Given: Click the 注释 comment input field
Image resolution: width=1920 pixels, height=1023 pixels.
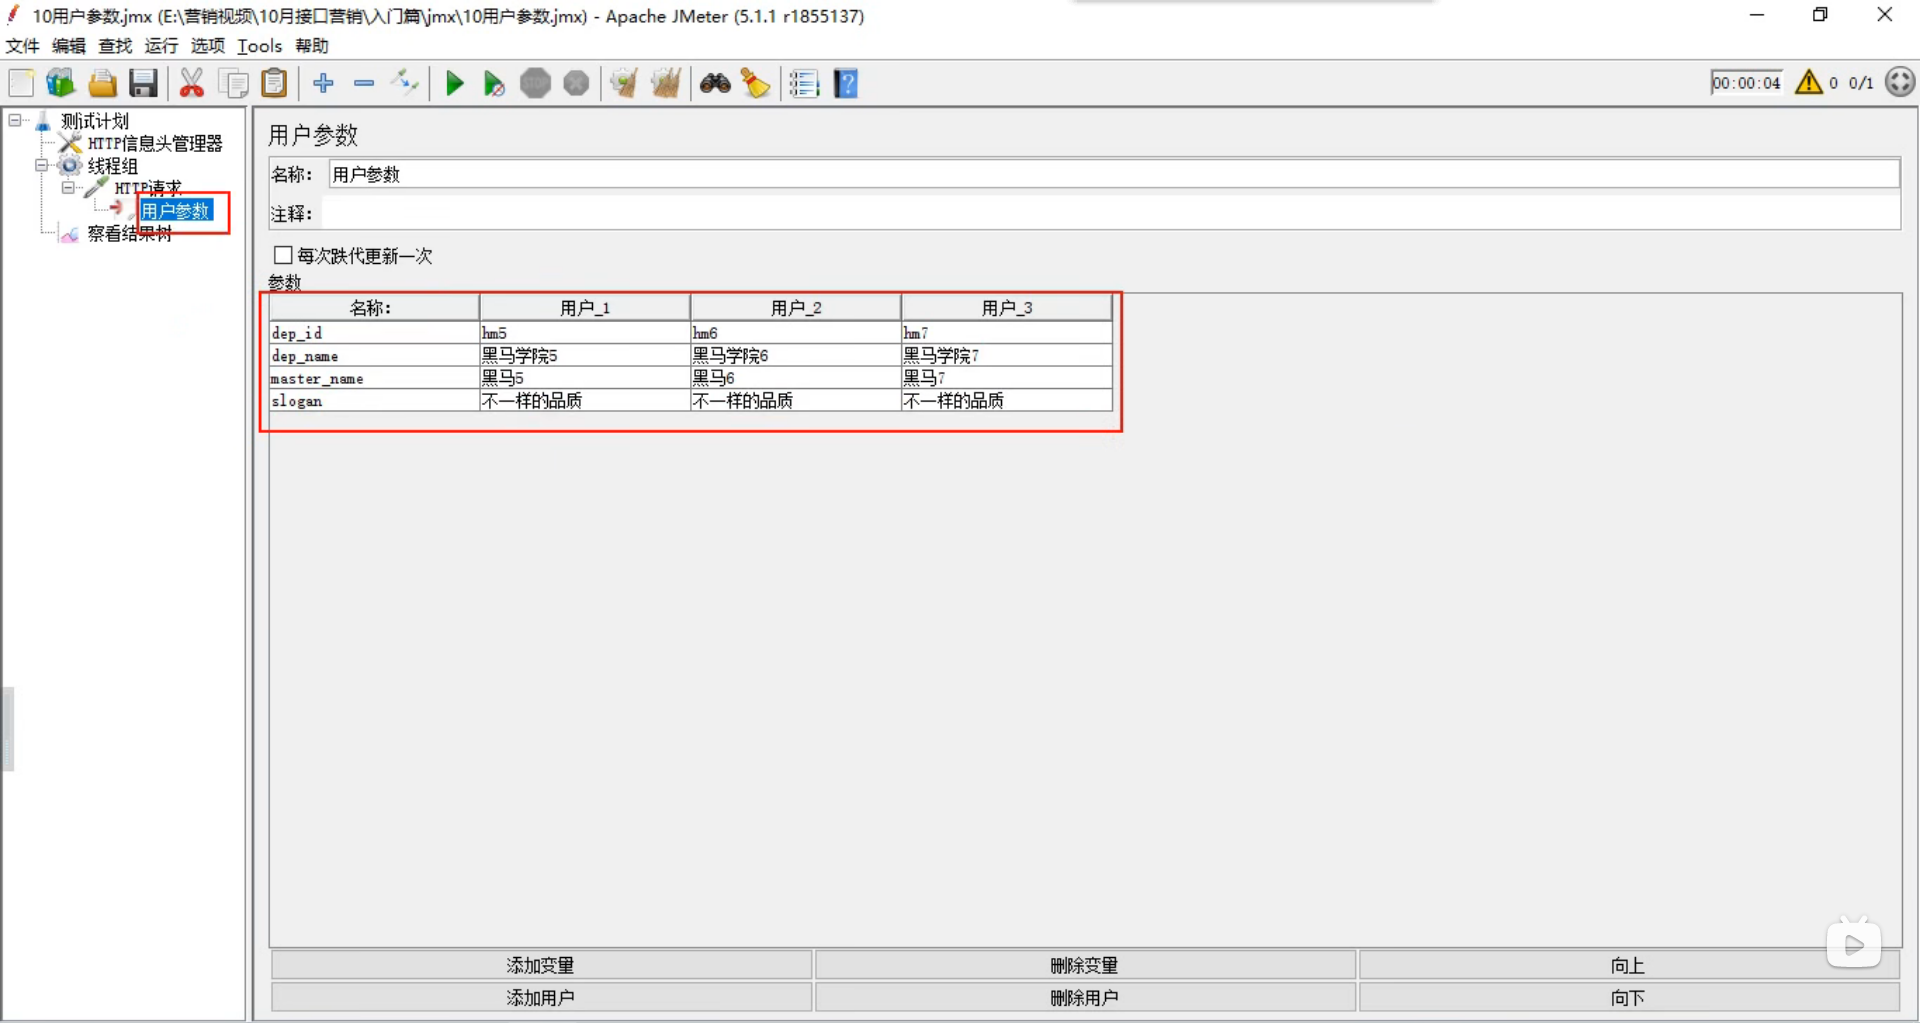Looking at the screenshot, I should 1110,213.
